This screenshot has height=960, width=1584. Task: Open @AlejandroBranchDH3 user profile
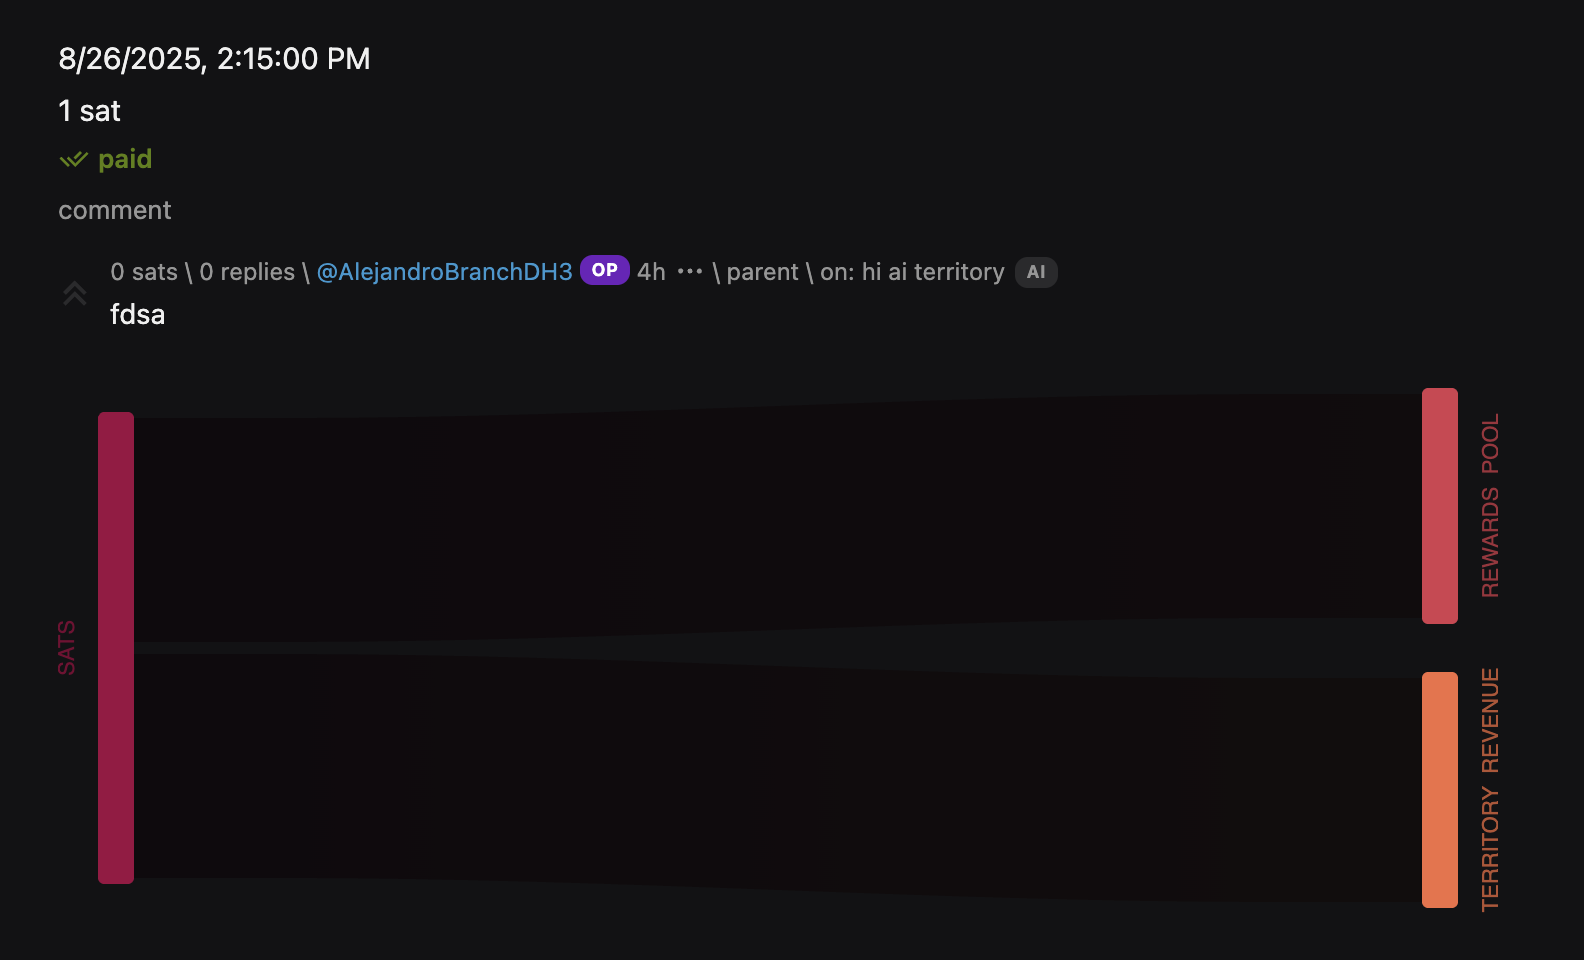point(444,272)
